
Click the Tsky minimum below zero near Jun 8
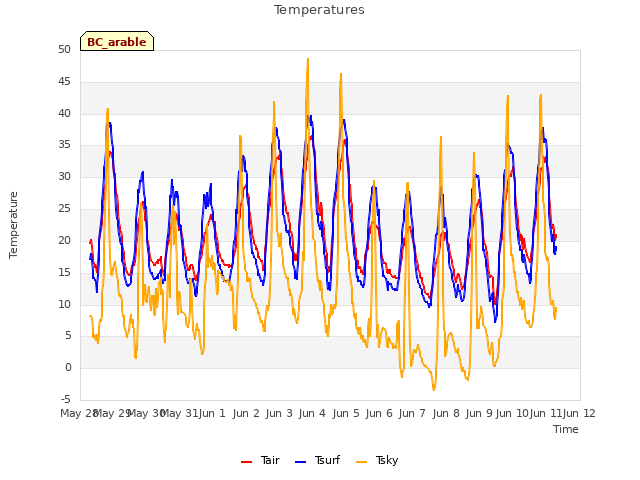[x=434, y=390]
